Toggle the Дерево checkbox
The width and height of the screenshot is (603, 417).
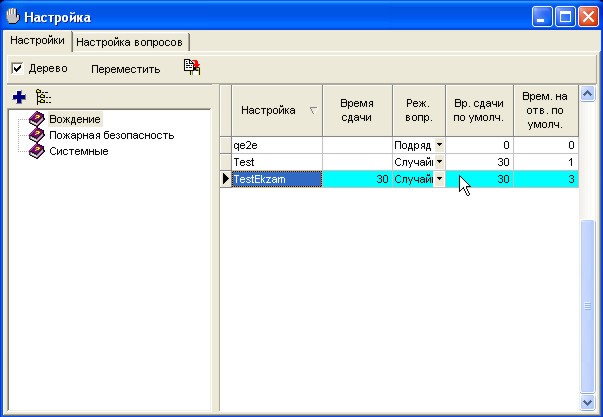click(x=17, y=69)
